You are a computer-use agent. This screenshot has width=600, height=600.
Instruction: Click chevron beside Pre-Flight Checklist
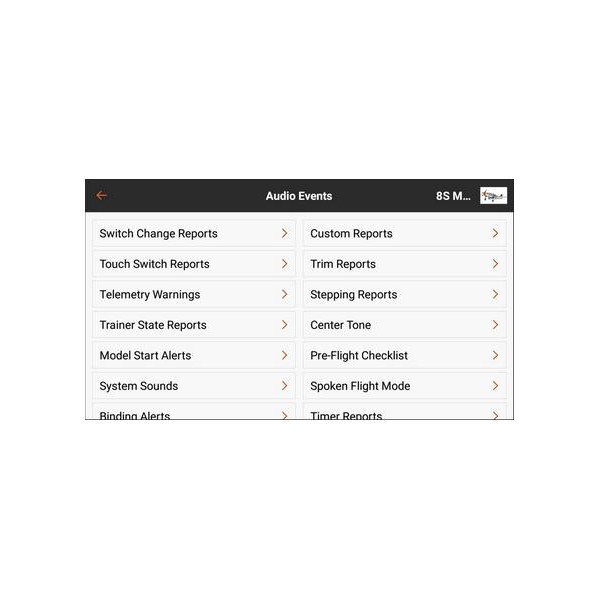coord(495,355)
